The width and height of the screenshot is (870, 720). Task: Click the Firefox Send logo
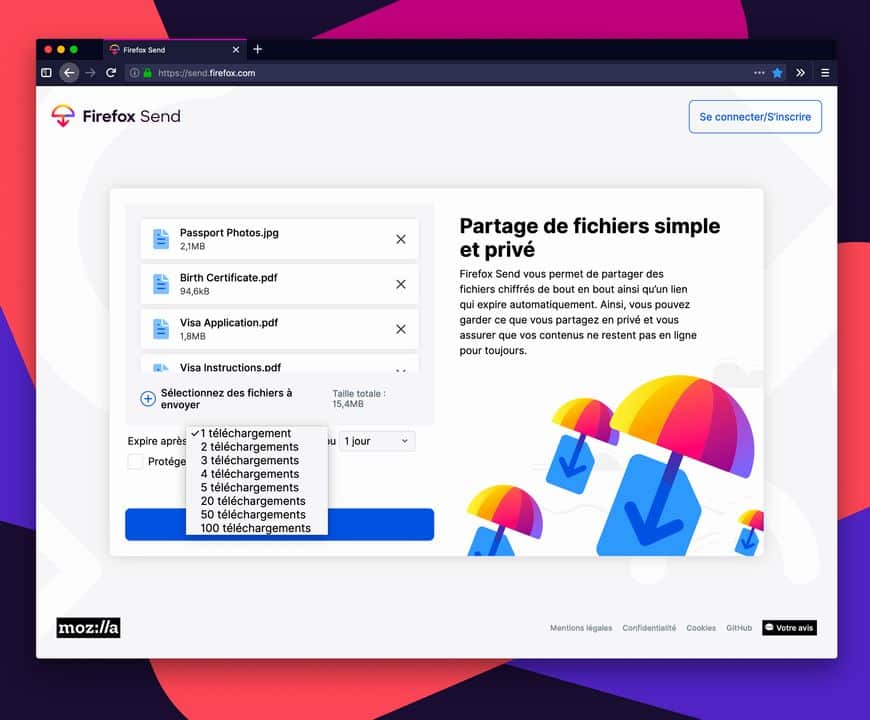116,116
